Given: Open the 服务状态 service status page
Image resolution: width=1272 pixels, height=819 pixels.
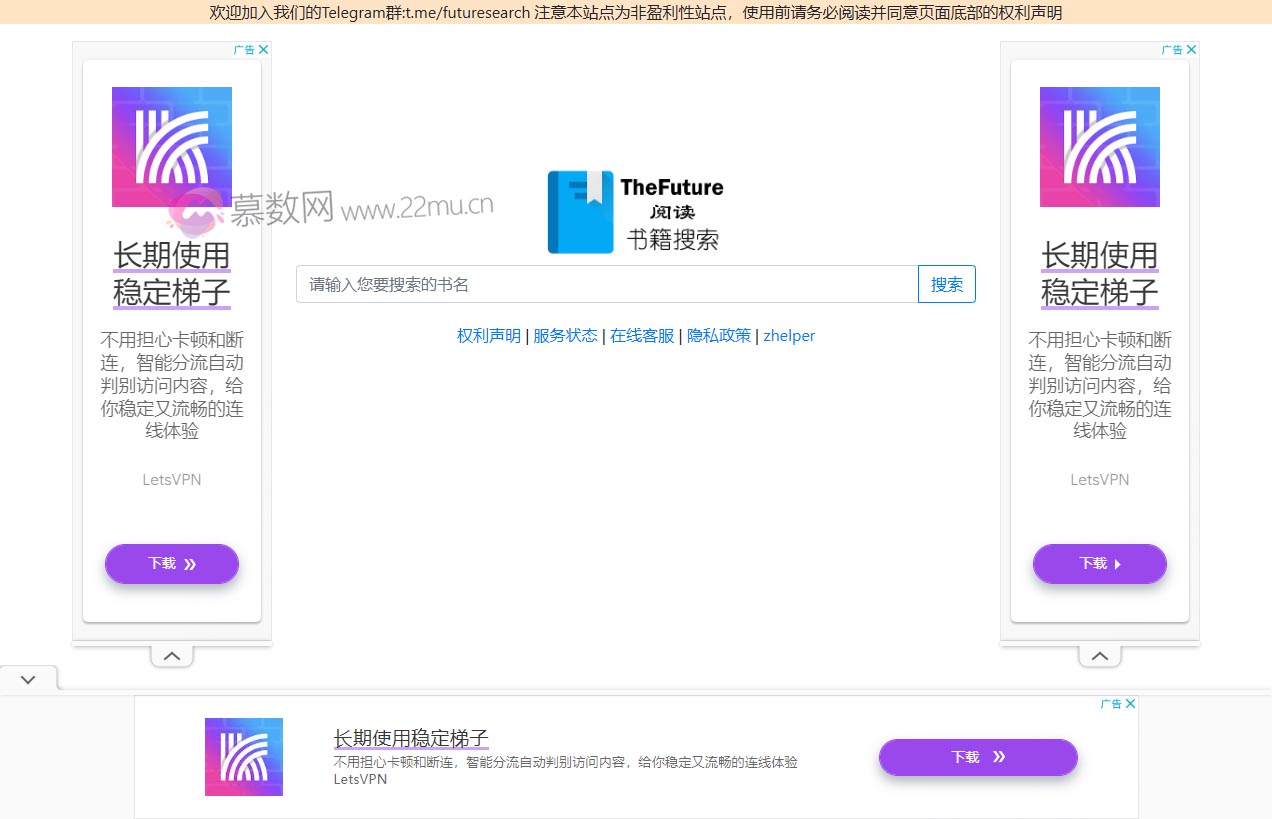Looking at the screenshot, I should tap(565, 335).
